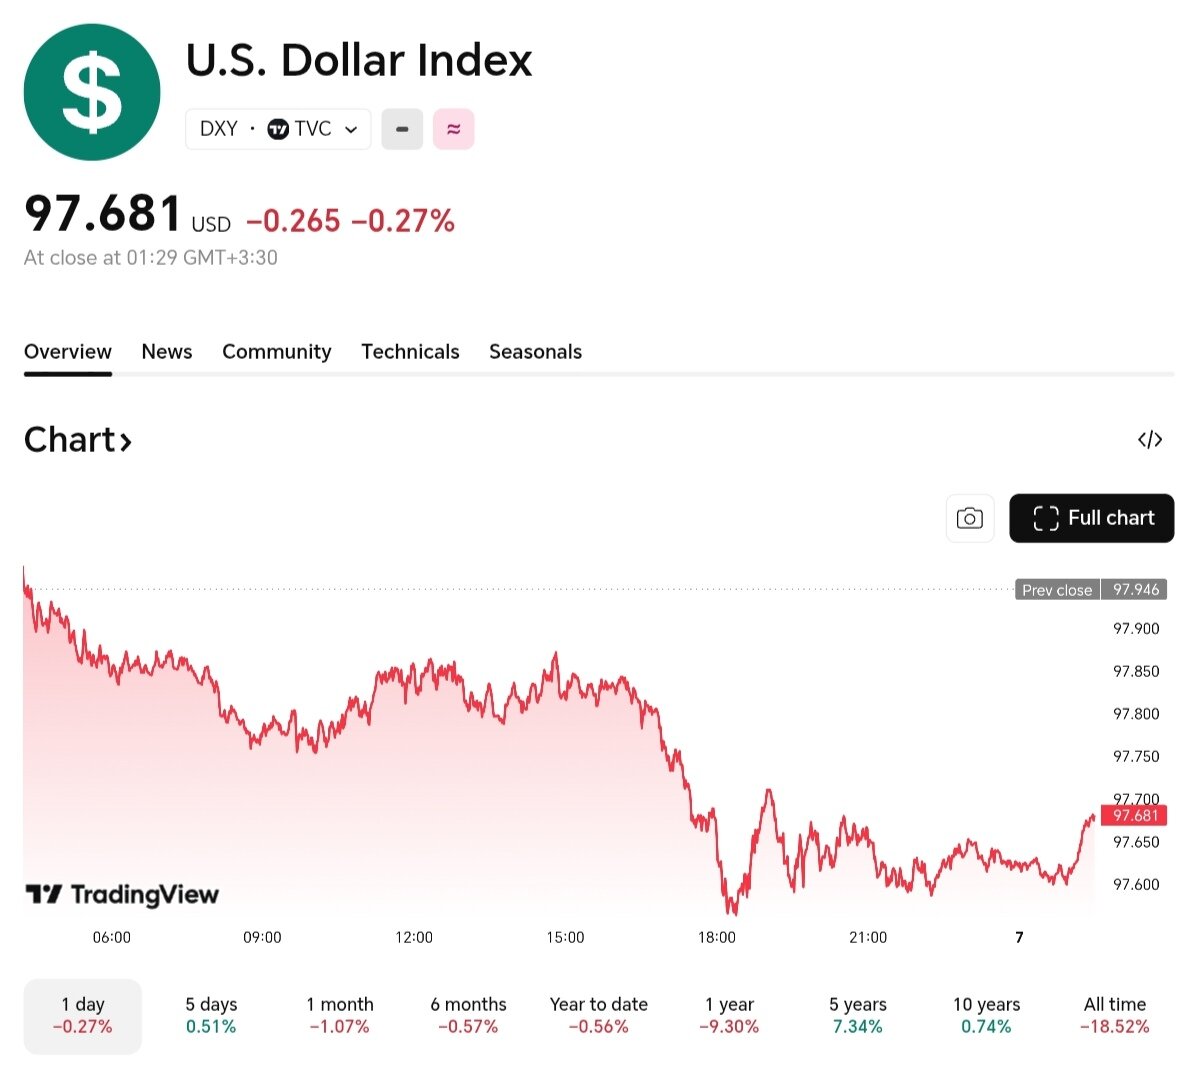Viewport: 1198px width, 1075px height.
Task: Click the Prev close 97.946 marker
Action: coord(1092,589)
